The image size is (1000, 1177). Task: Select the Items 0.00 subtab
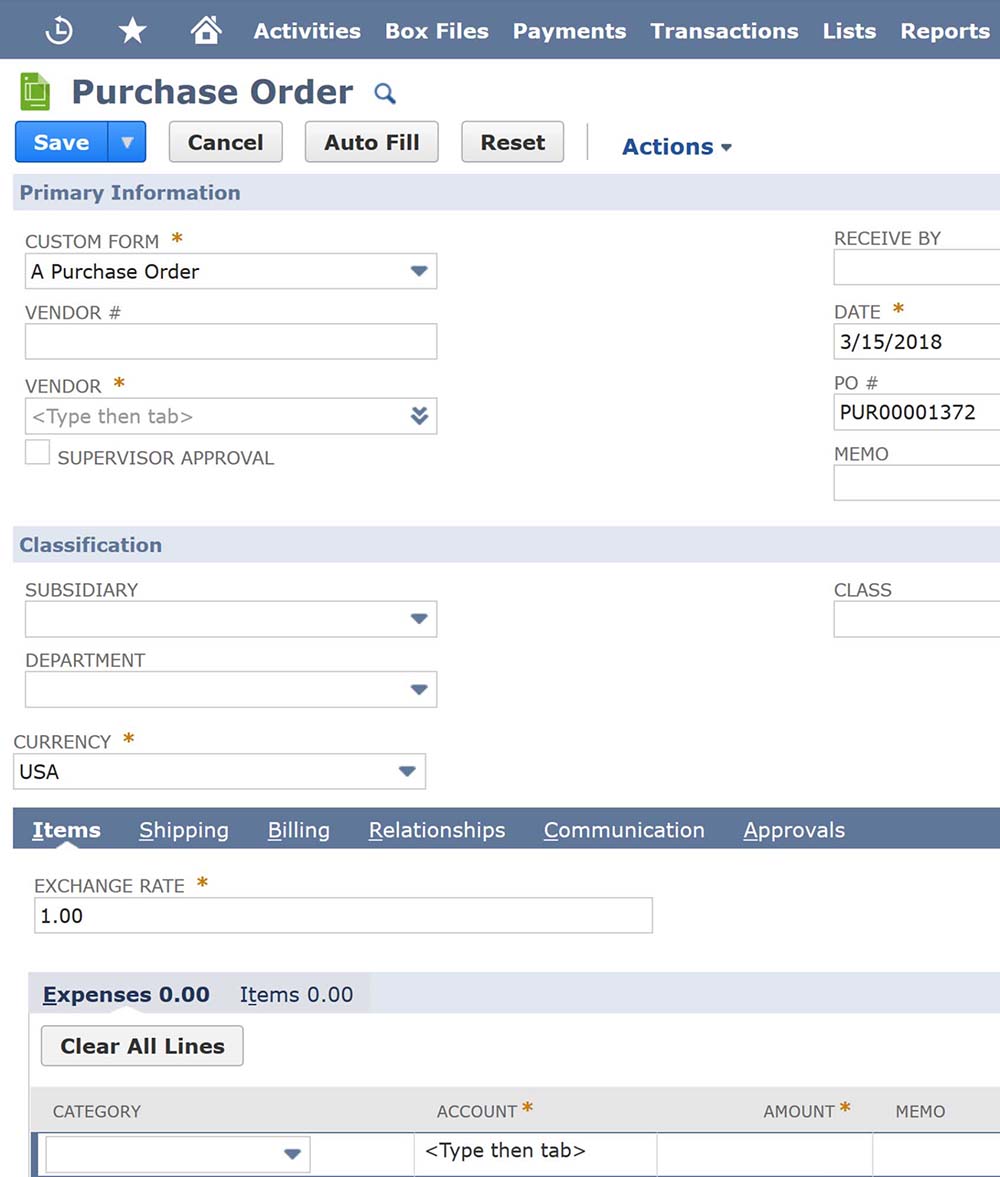pyautogui.click(x=296, y=994)
